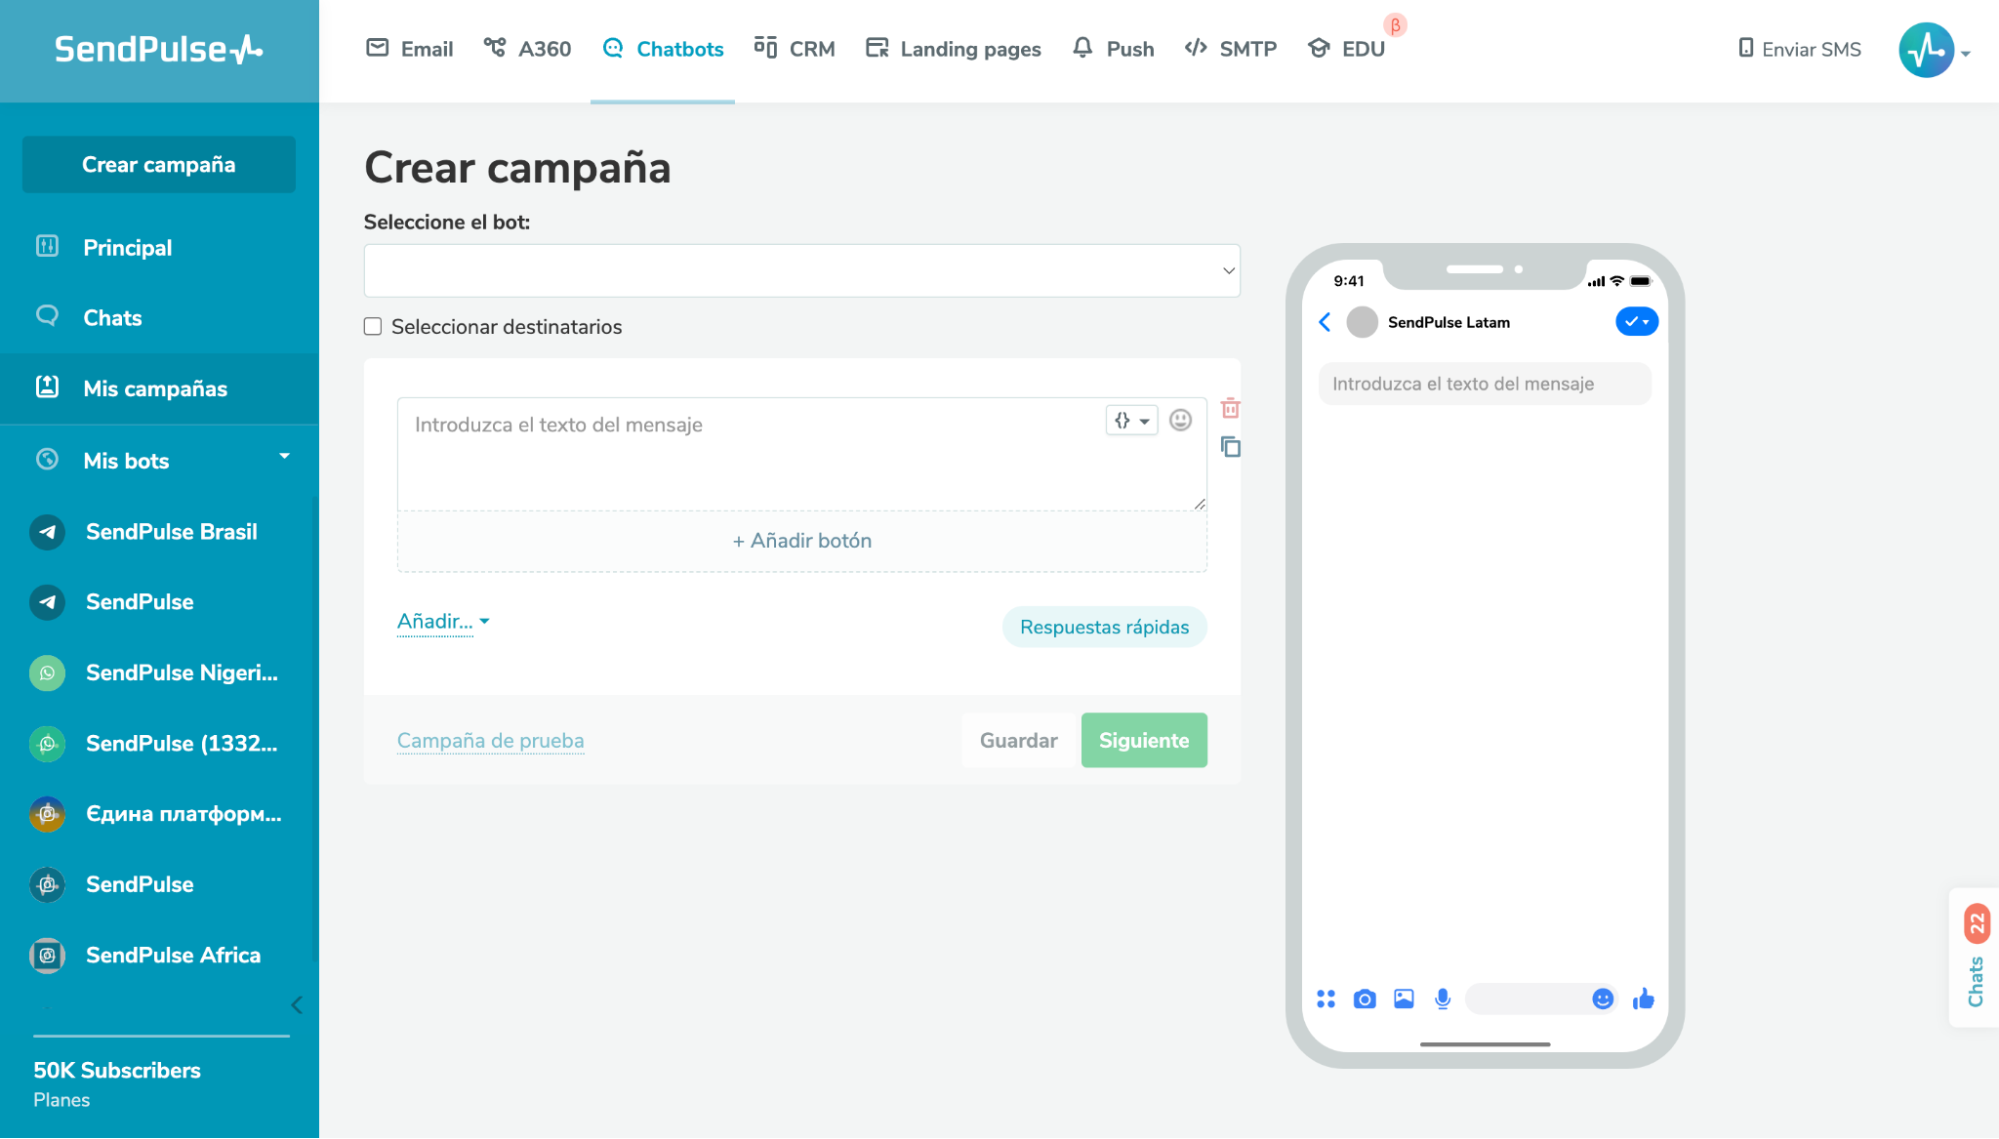Open the Email tab

[x=409, y=49]
